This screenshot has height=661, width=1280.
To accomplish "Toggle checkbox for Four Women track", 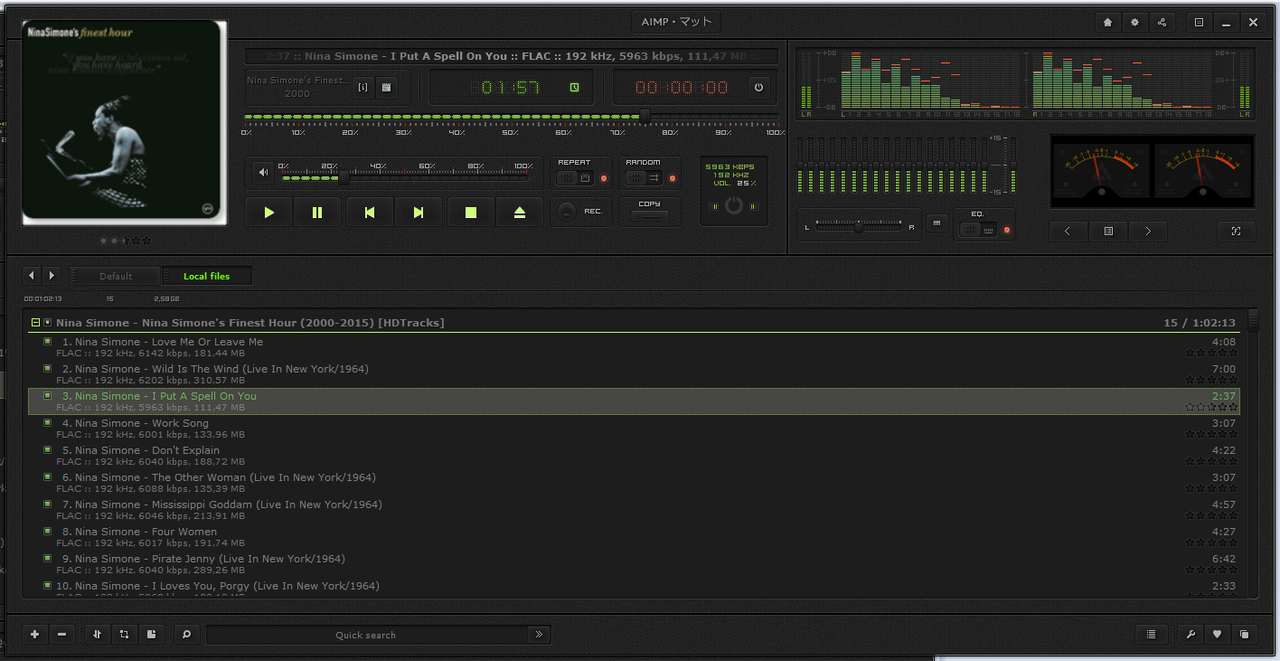I will coord(47,531).
